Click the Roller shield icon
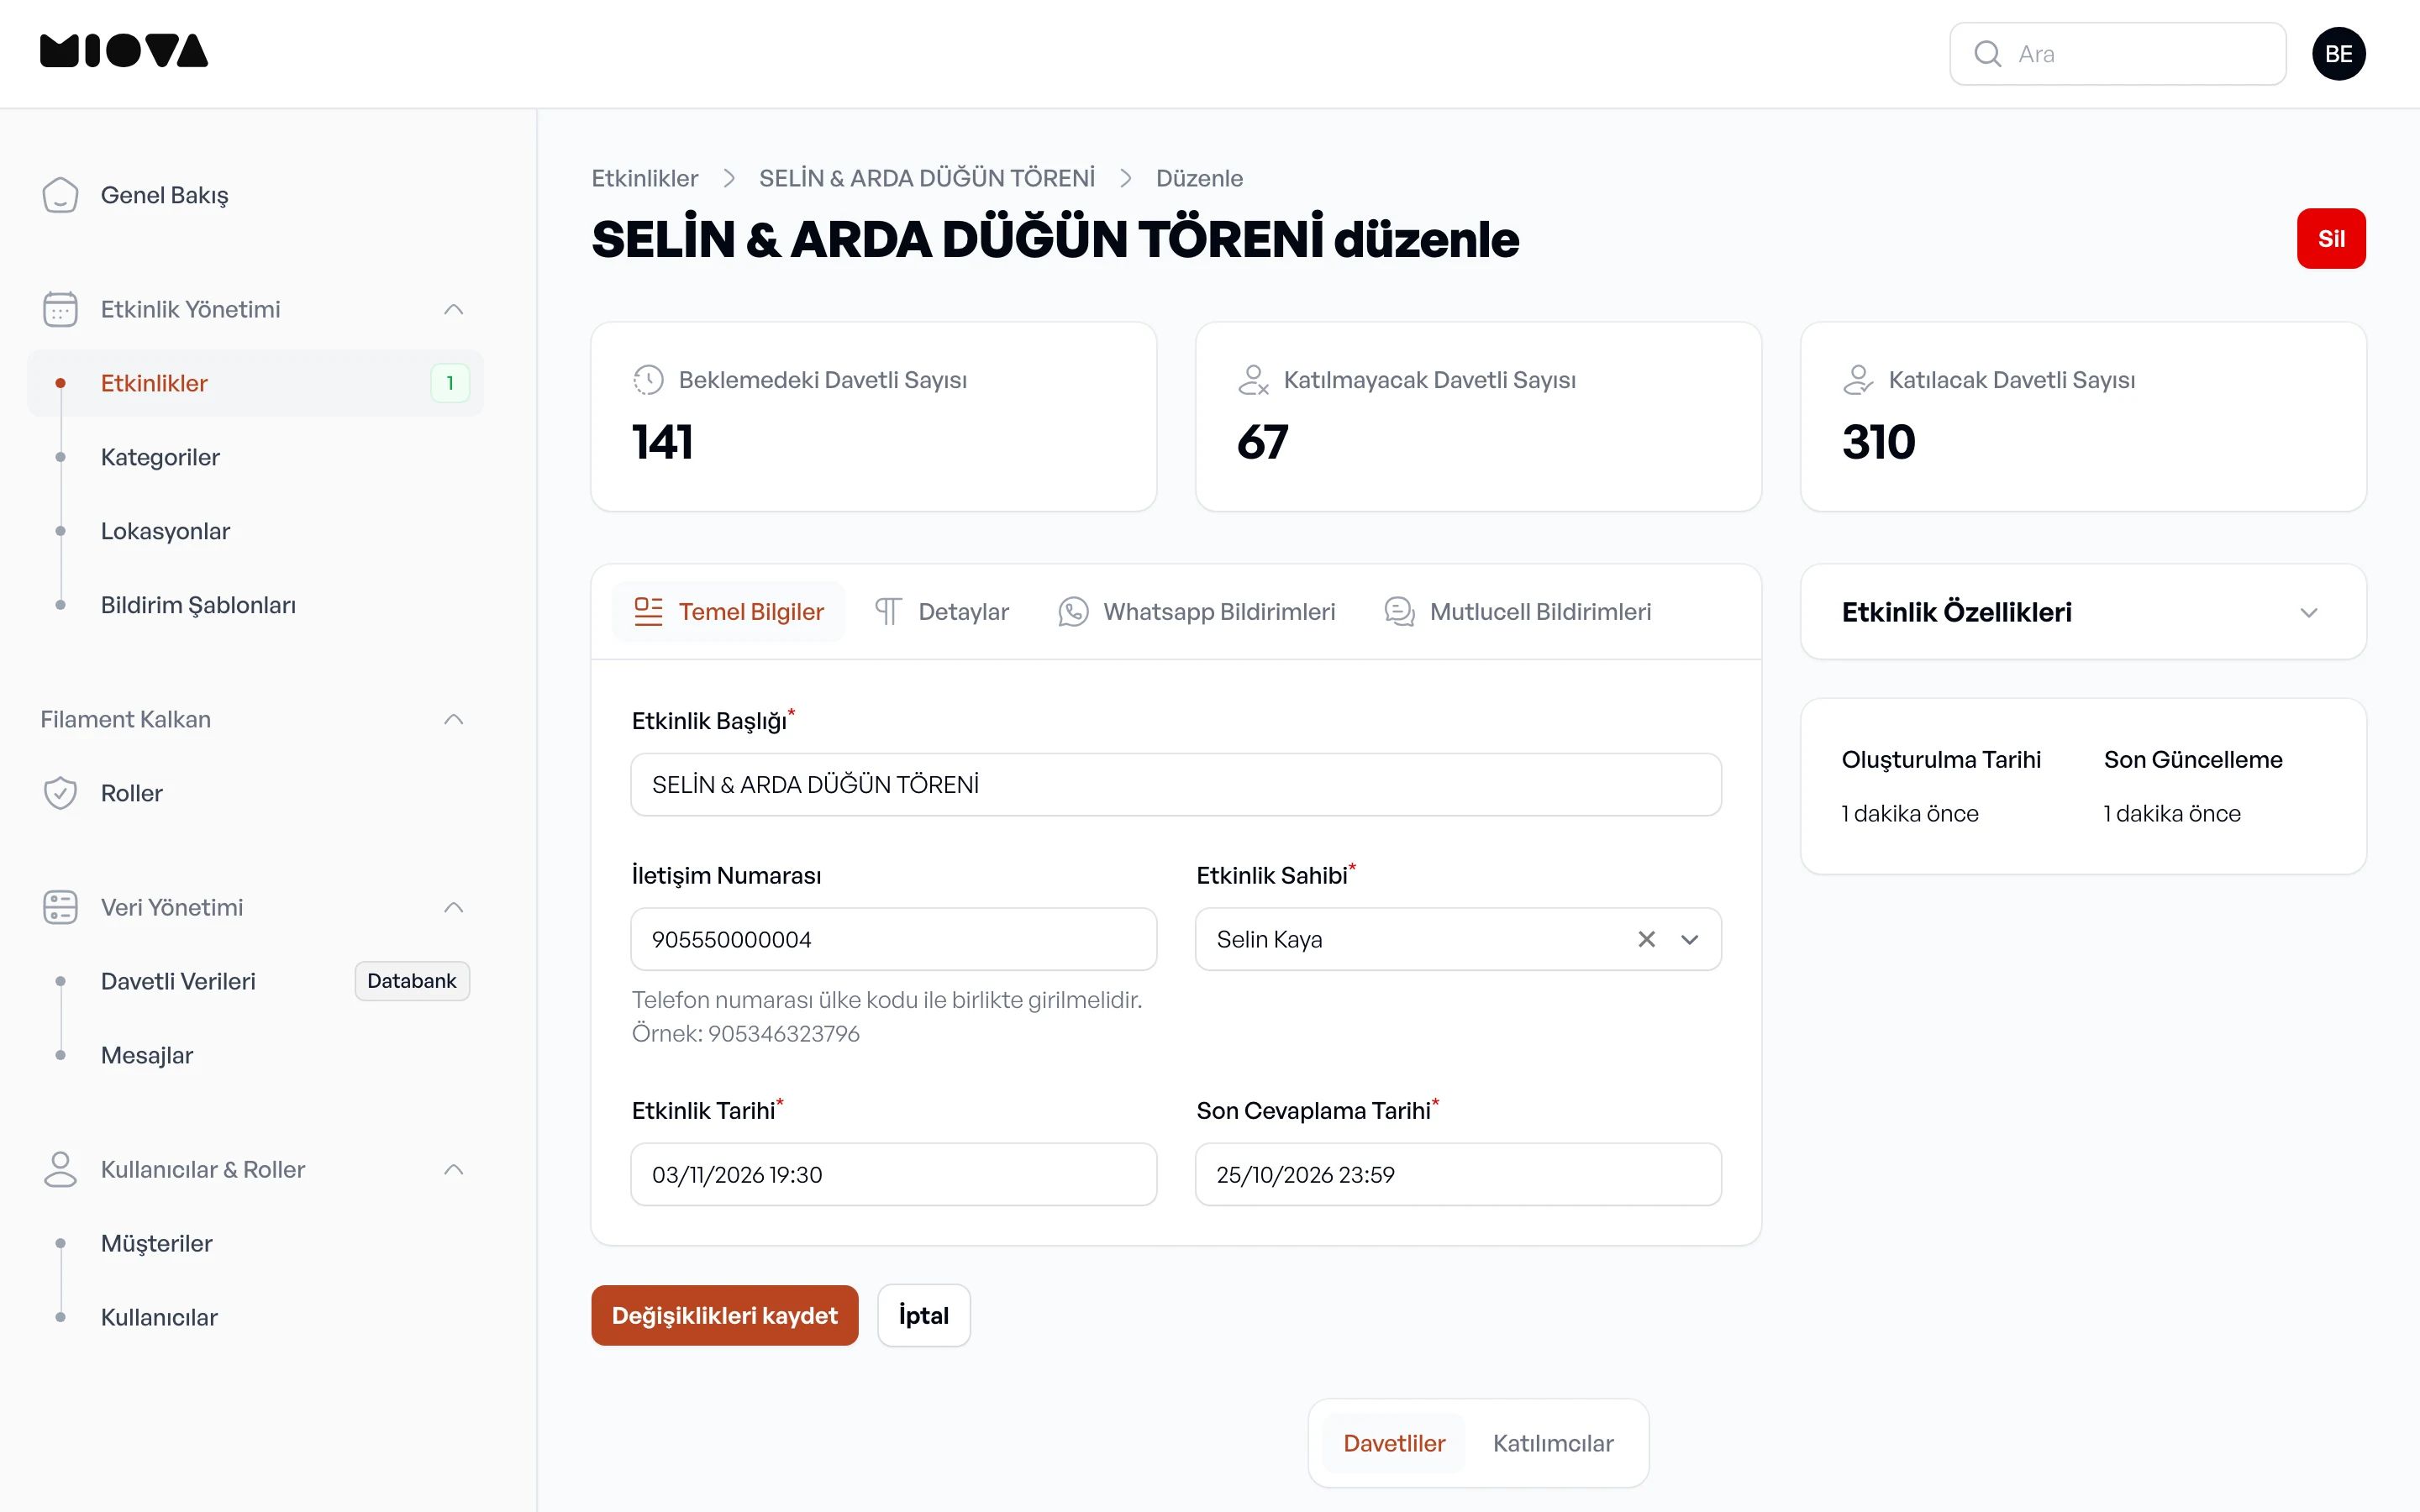Image resolution: width=2420 pixels, height=1512 pixels. coord(60,793)
